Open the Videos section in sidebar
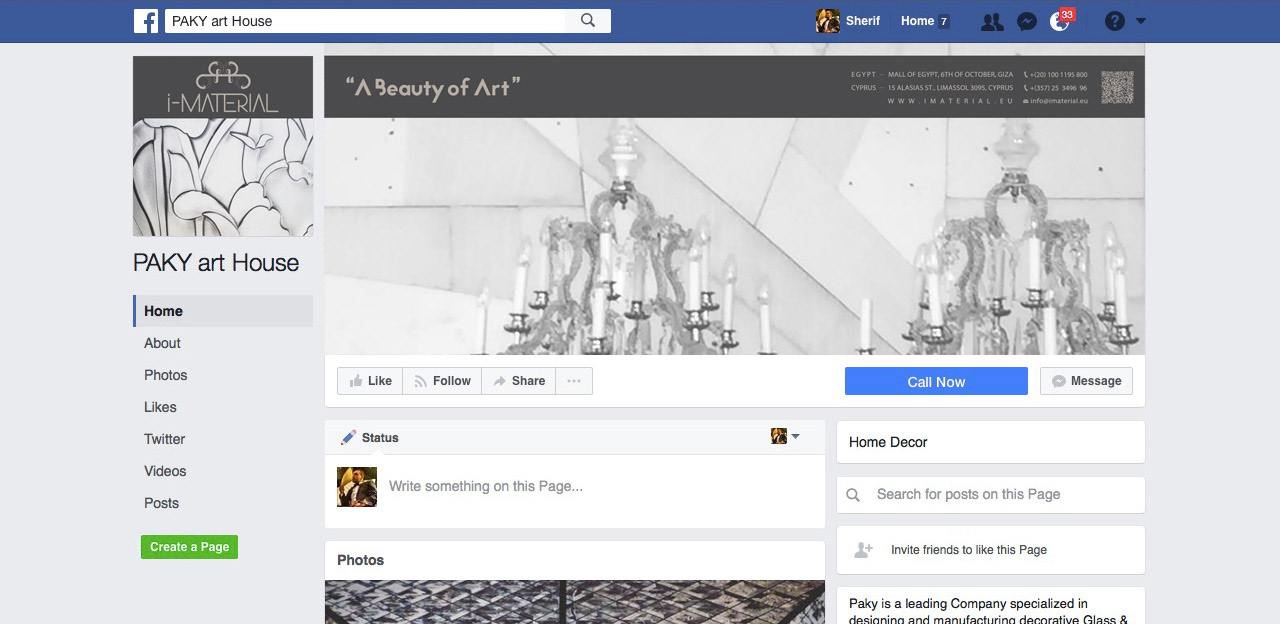This screenshot has height=624, width=1280. pyautogui.click(x=165, y=471)
